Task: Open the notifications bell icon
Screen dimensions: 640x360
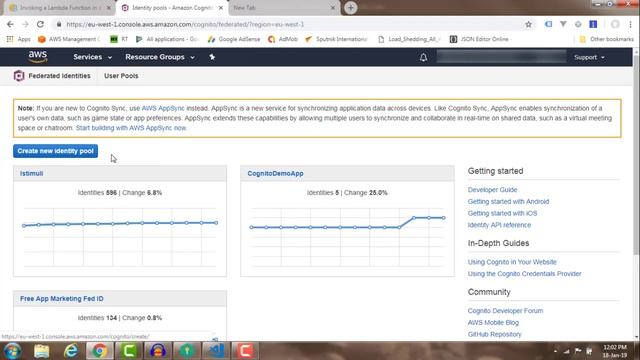Action: [x=423, y=57]
